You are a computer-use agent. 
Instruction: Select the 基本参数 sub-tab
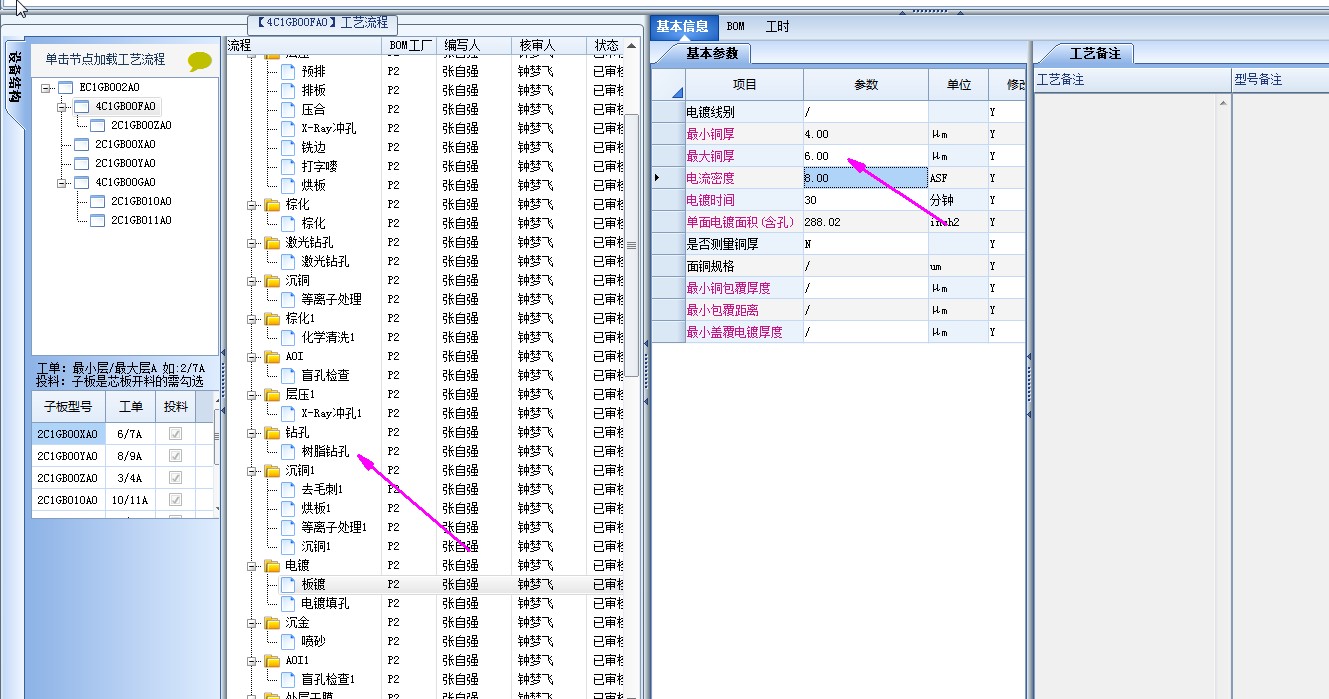pos(713,53)
